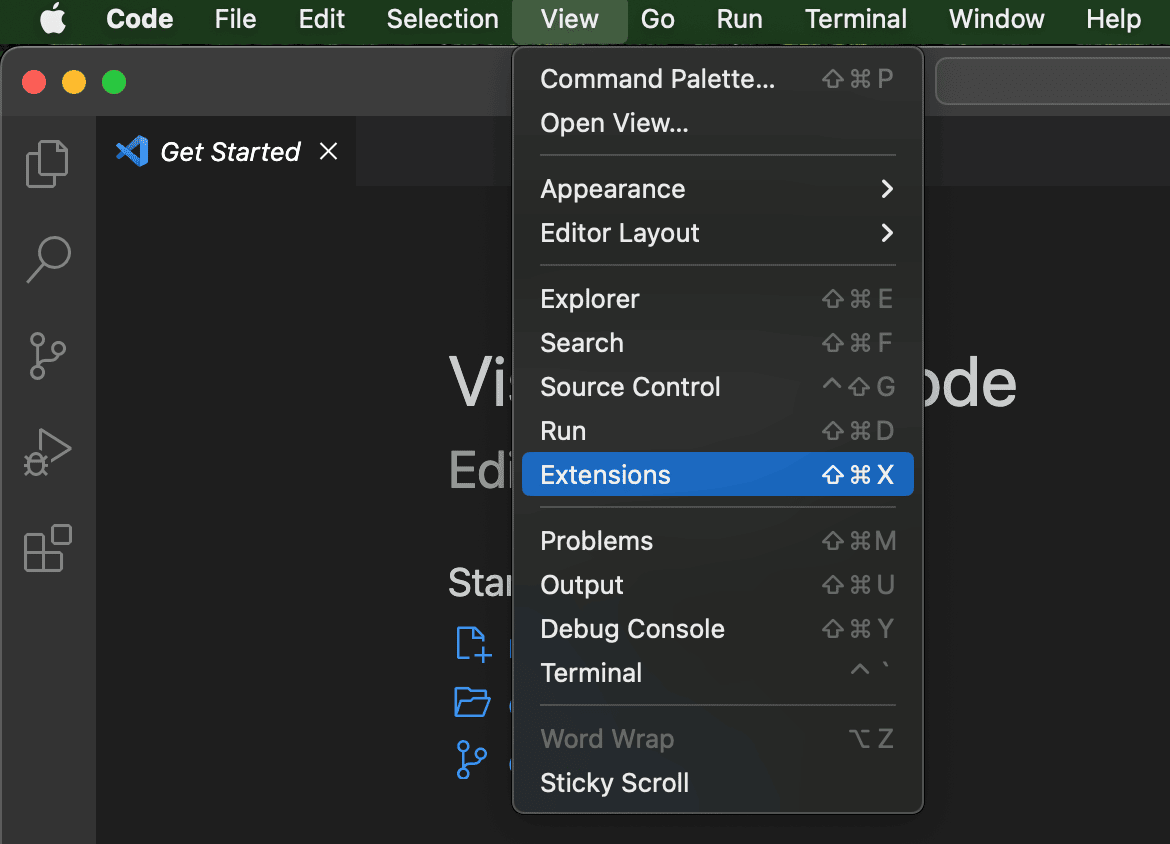Open the Terminal menu in menu bar
1170x844 pixels.
tap(855, 19)
